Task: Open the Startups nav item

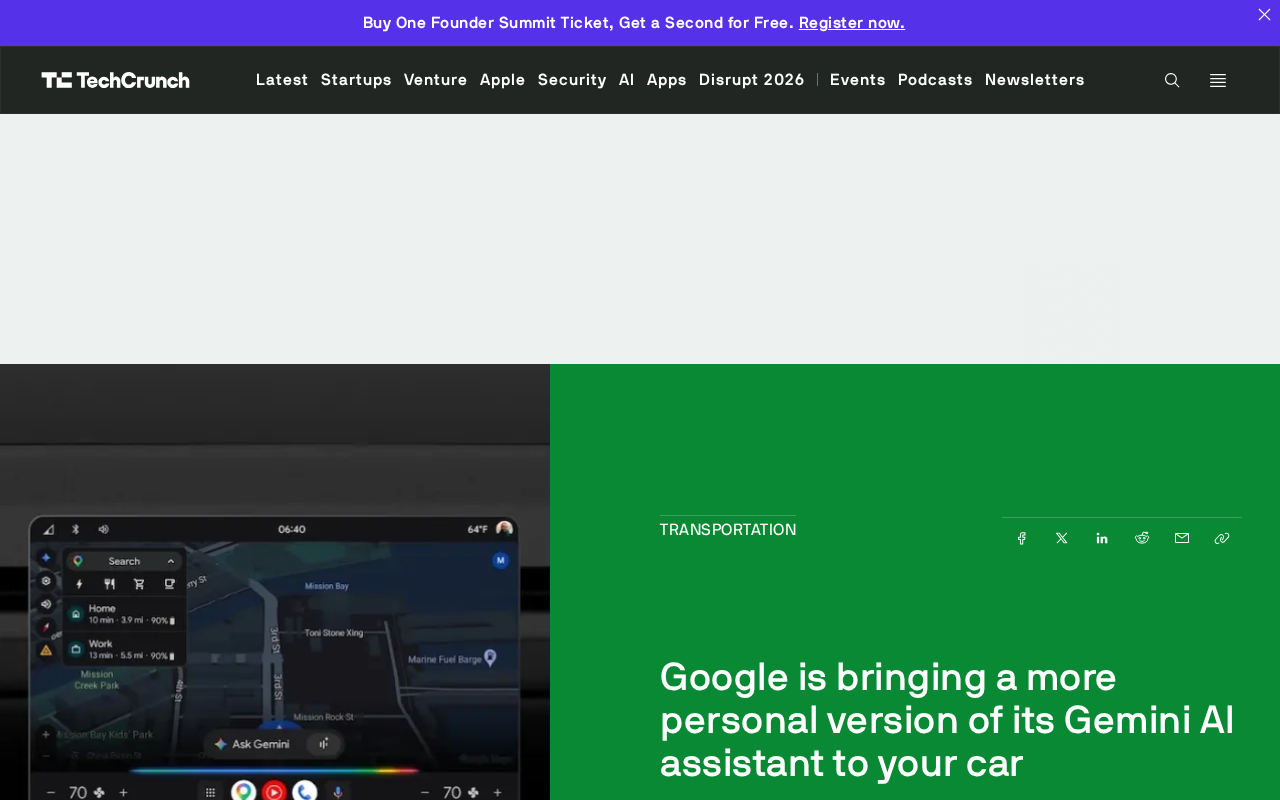Action: (x=356, y=80)
